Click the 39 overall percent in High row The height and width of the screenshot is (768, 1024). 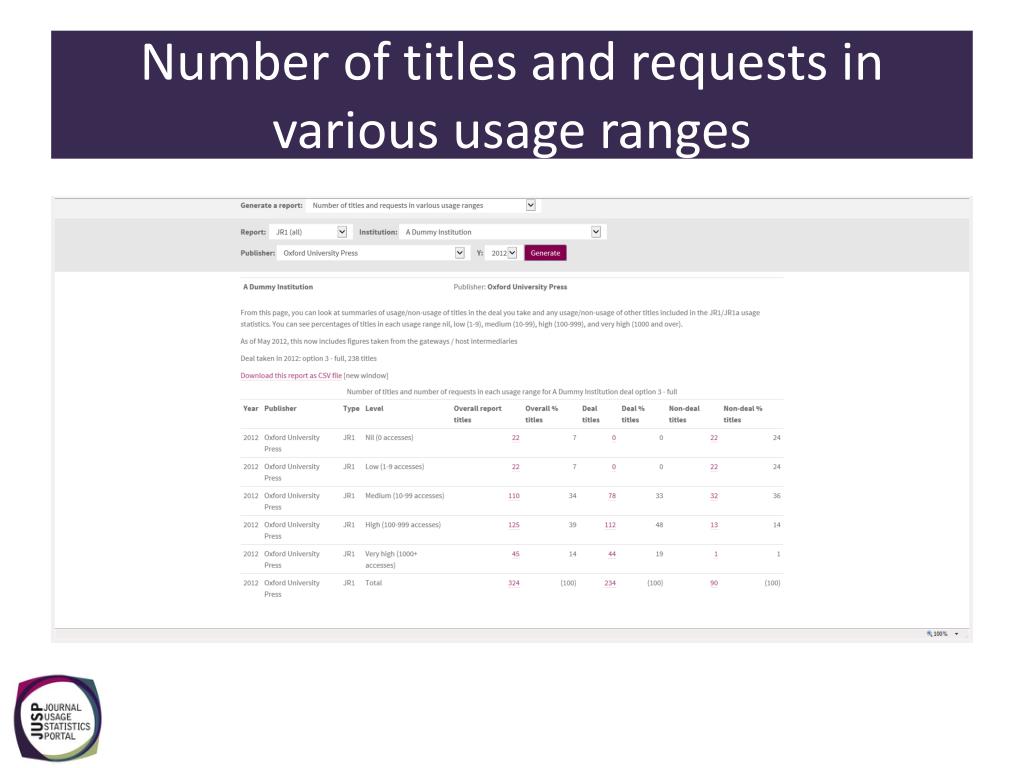[572, 525]
